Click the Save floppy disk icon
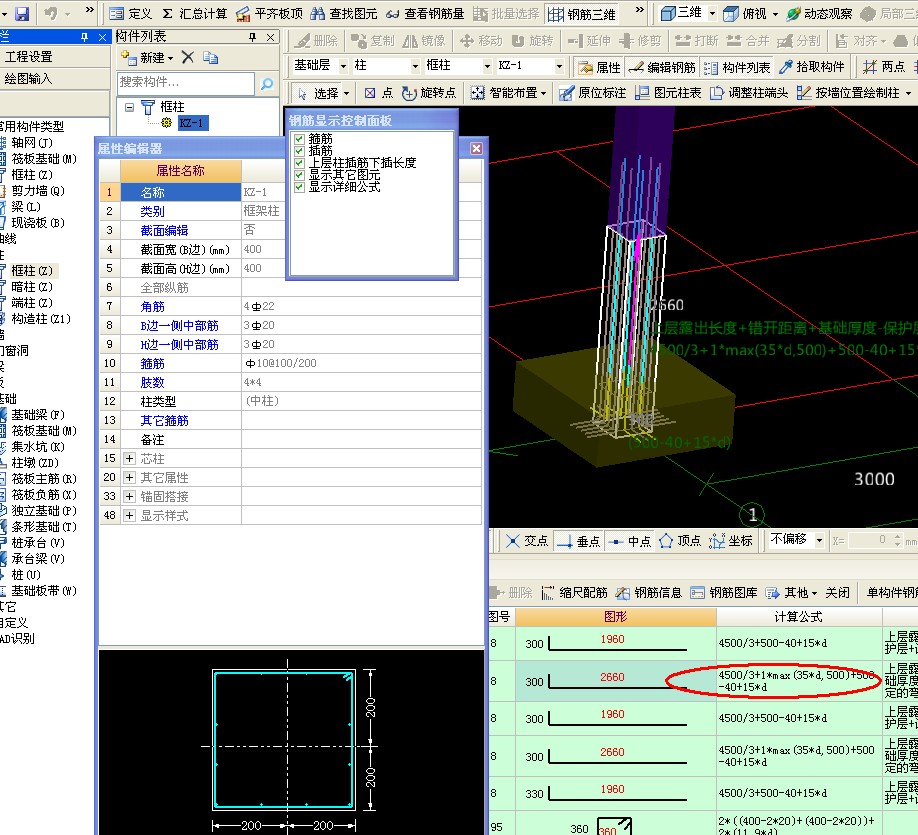 [x=22, y=13]
